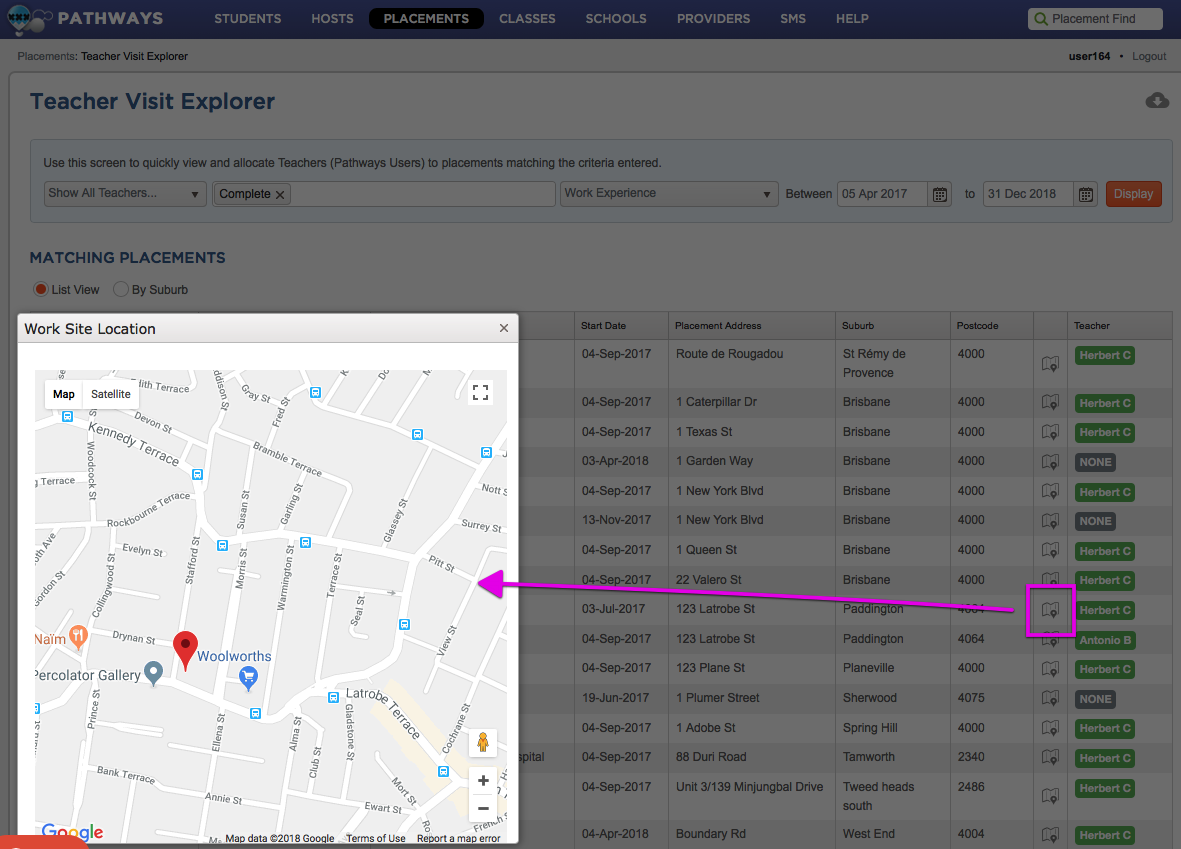View map for 1 Plumer Street placement
The image size is (1181, 849).
point(1050,698)
